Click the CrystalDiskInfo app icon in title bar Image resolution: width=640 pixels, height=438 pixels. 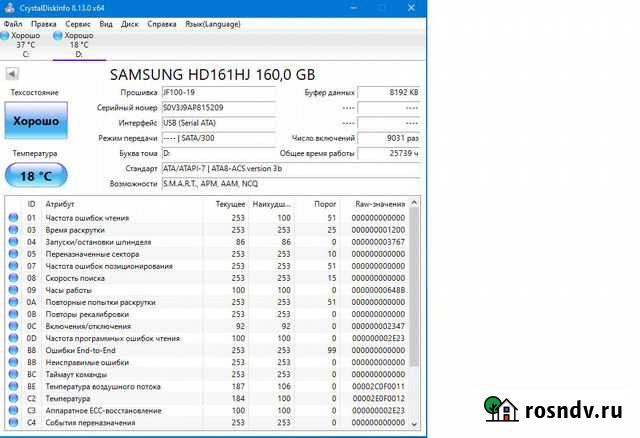click(x=8, y=7)
